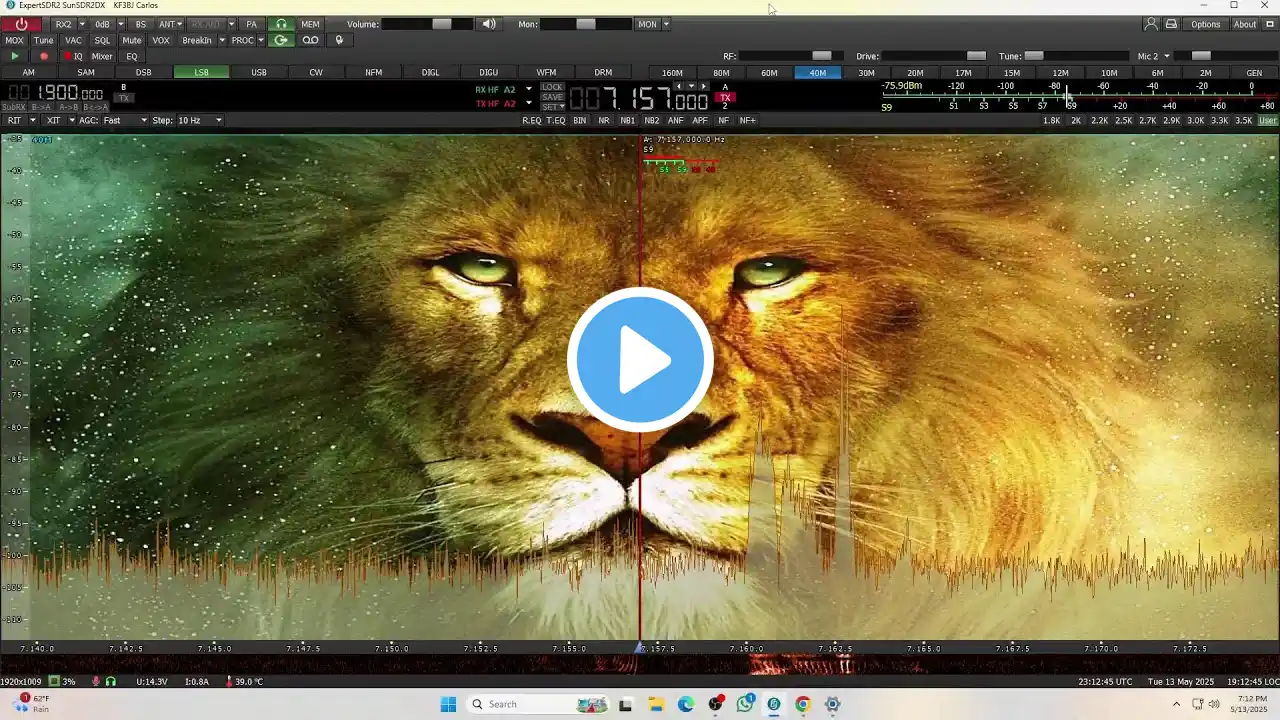Open the settings gear app in taskbar
Image resolution: width=1280 pixels, height=720 pixels.
832,704
